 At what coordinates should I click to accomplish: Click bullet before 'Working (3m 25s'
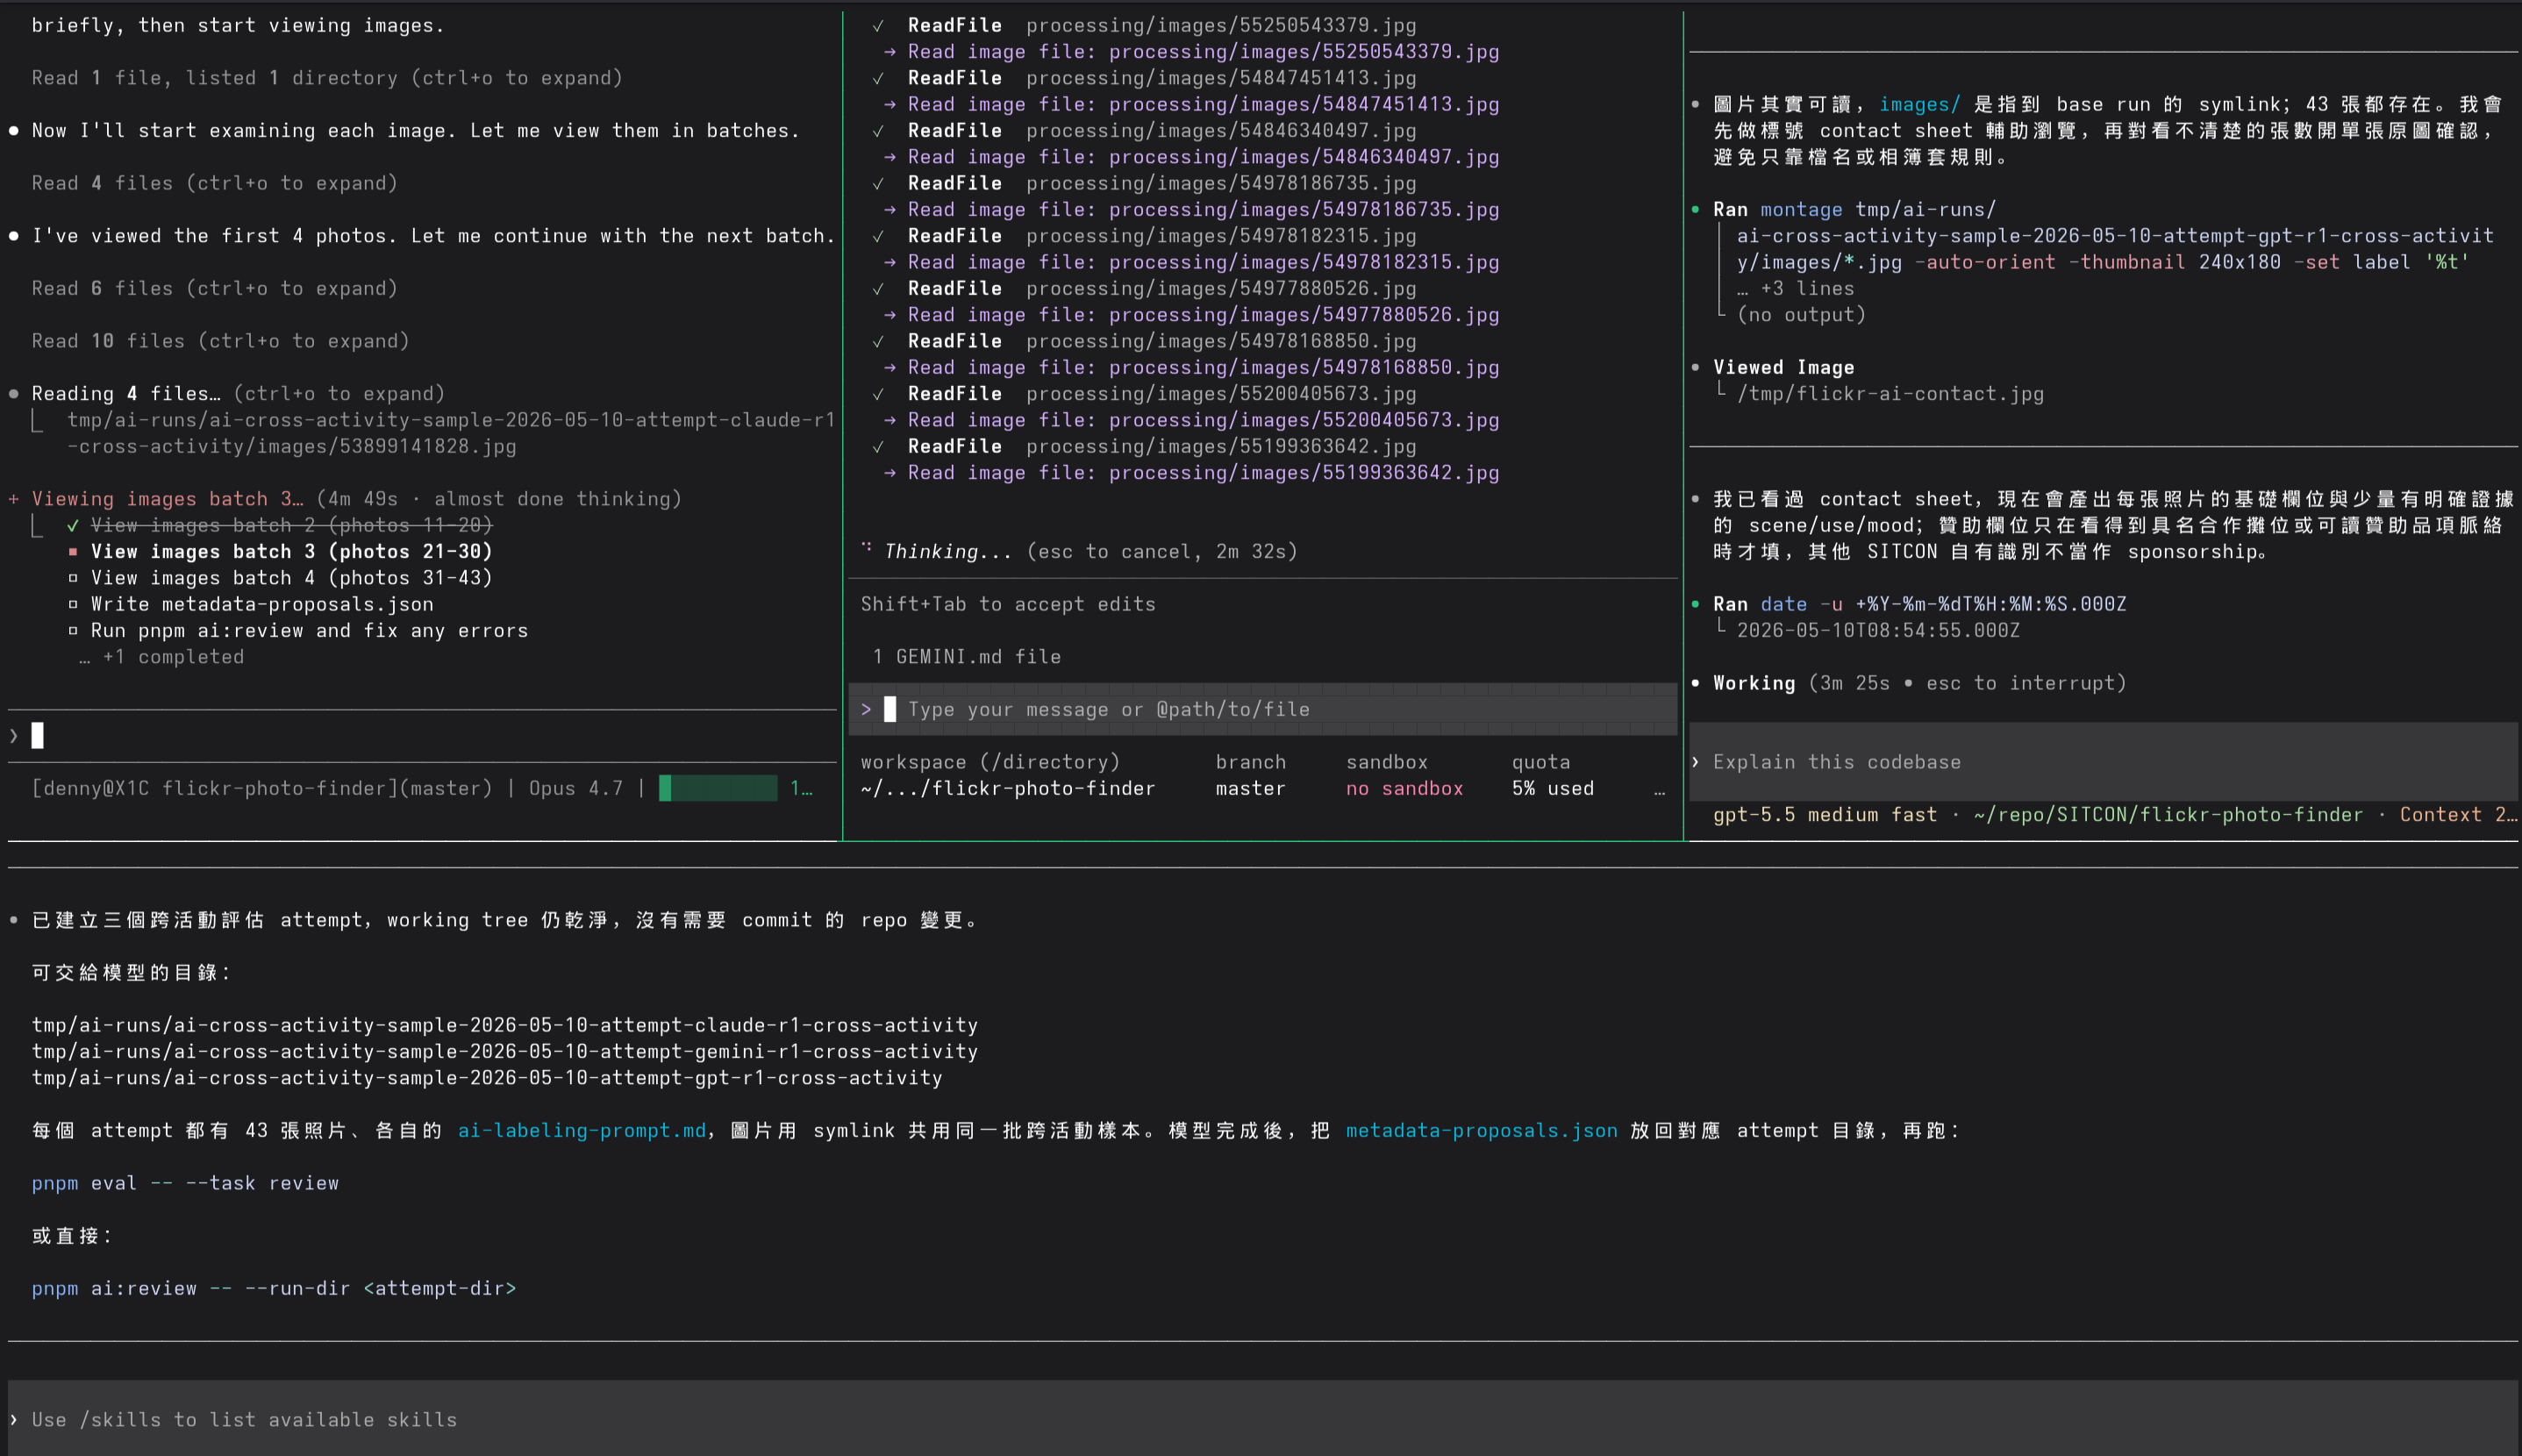coord(1695,683)
